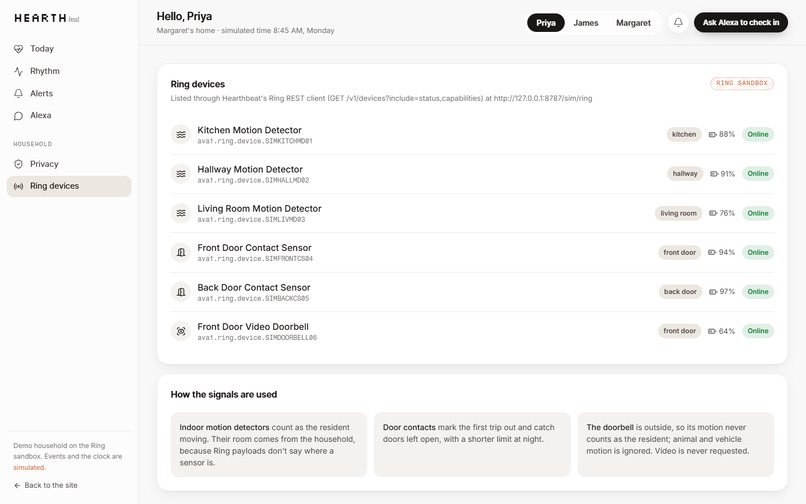Viewport: 806px width, 504px height.
Task: Click device ID SIMKITCHMD01
Action: 255,141
